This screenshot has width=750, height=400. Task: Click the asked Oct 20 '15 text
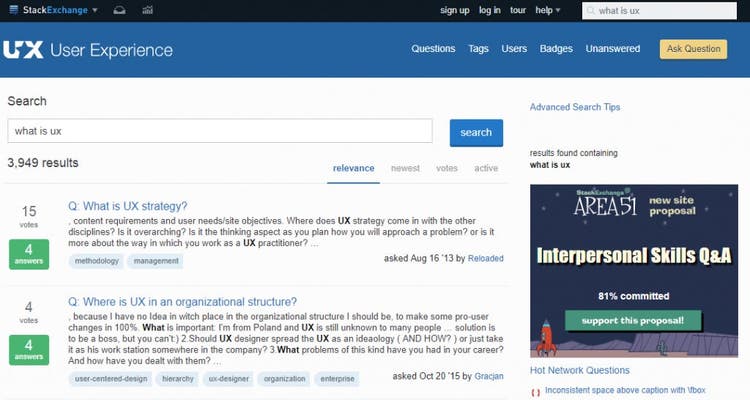pos(427,376)
